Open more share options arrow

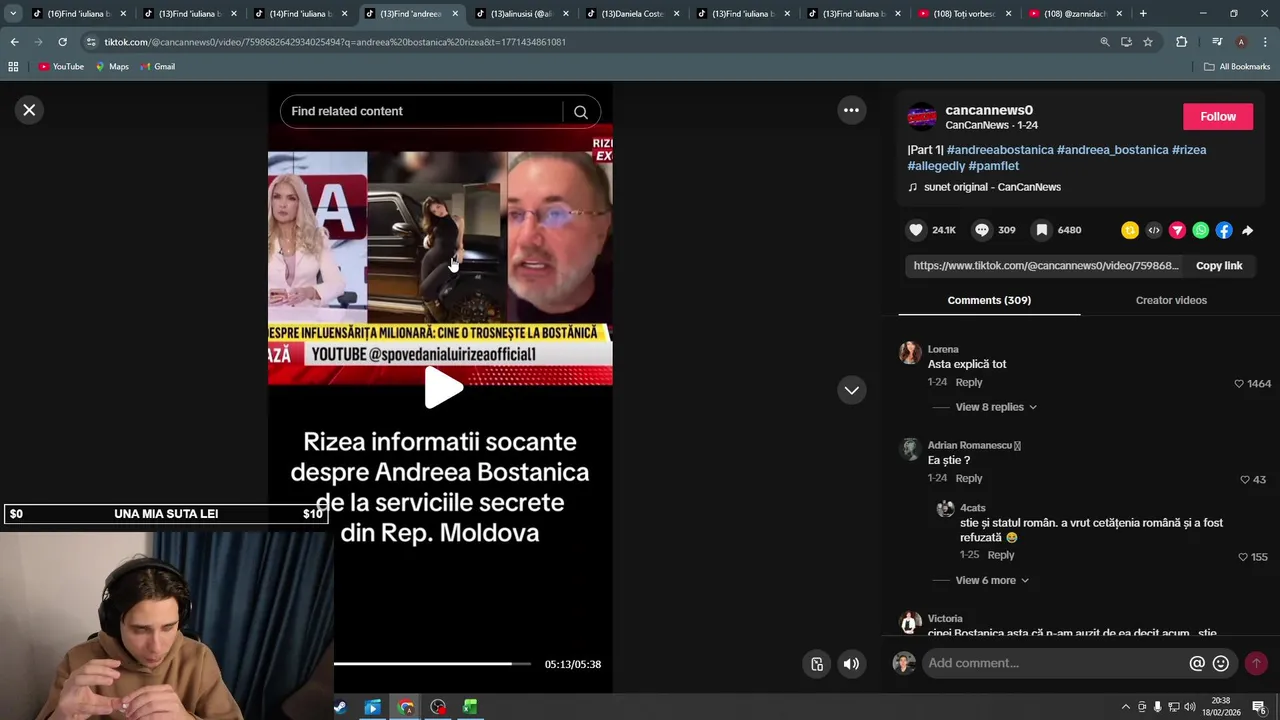tap(1247, 230)
